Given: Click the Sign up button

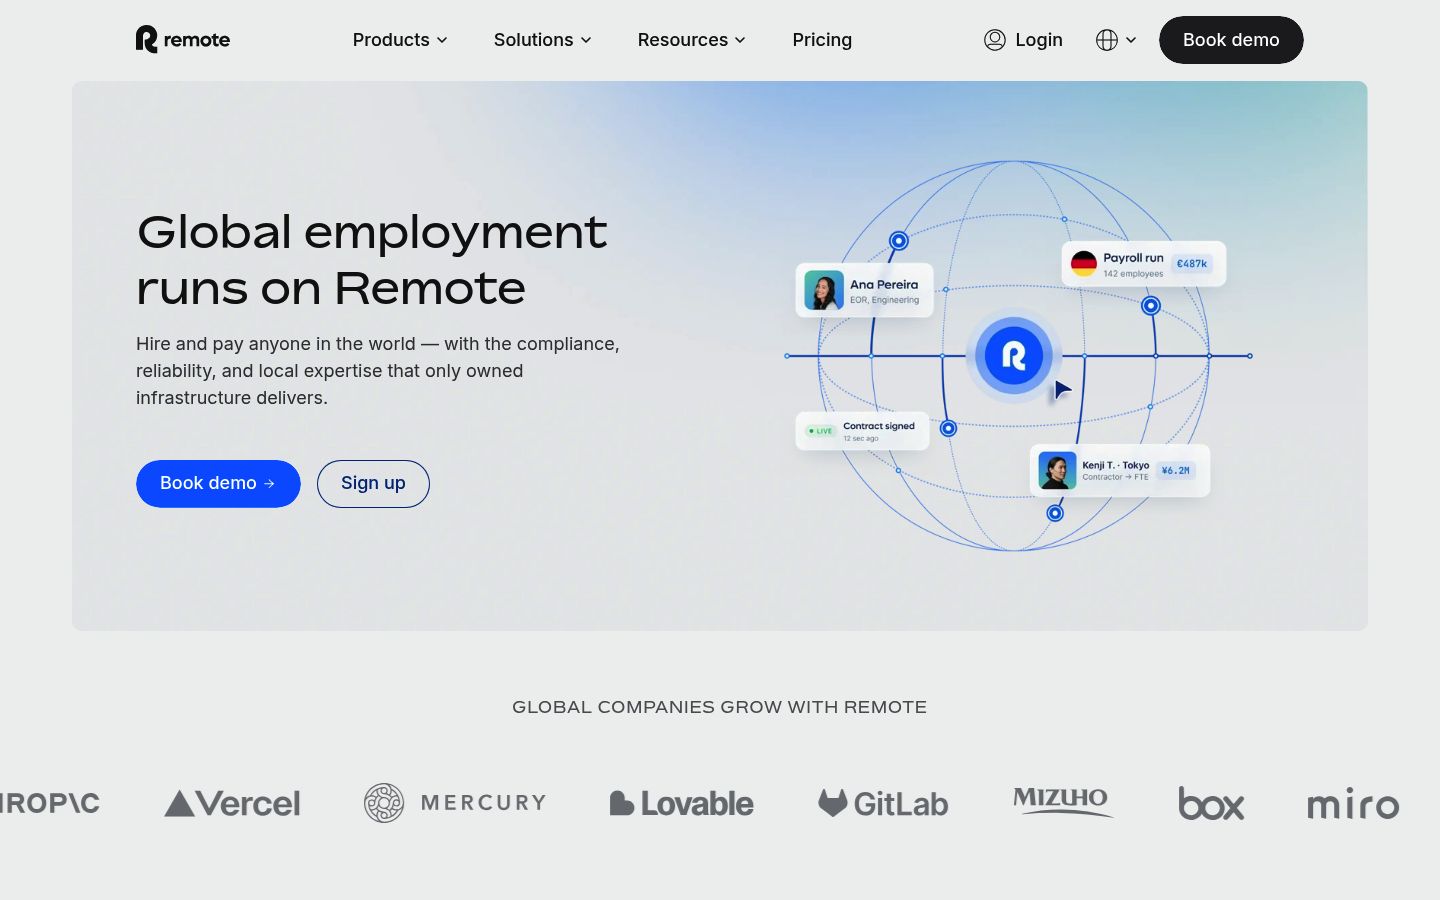Looking at the screenshot, I should (x=373, y=484).
